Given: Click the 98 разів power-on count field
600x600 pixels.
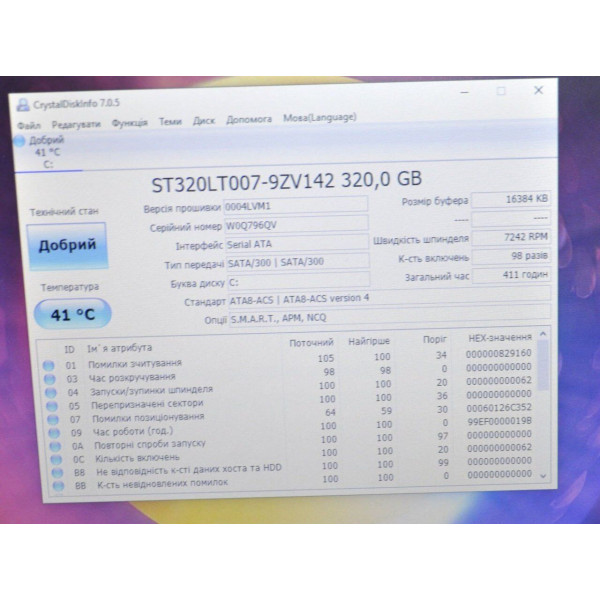Looking at the screenshot, I should pos(512,256).
